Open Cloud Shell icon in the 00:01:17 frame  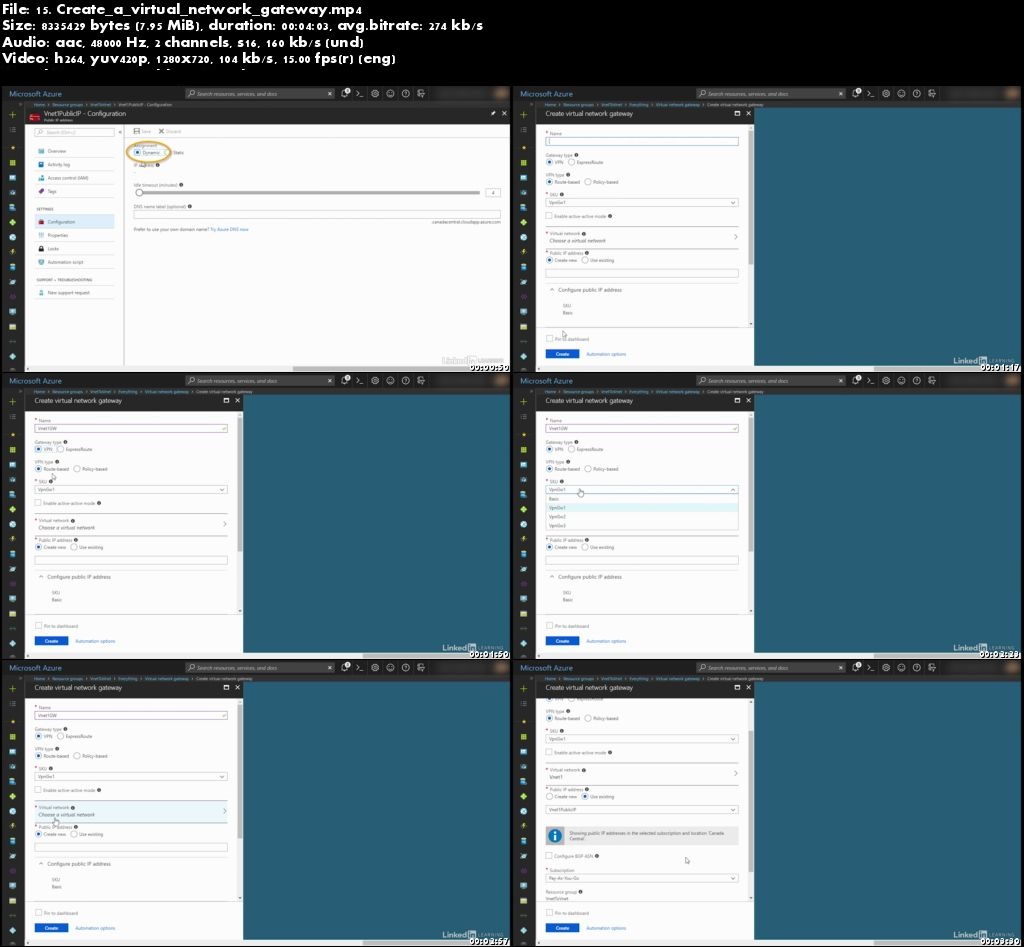click(x=871, y=93)
